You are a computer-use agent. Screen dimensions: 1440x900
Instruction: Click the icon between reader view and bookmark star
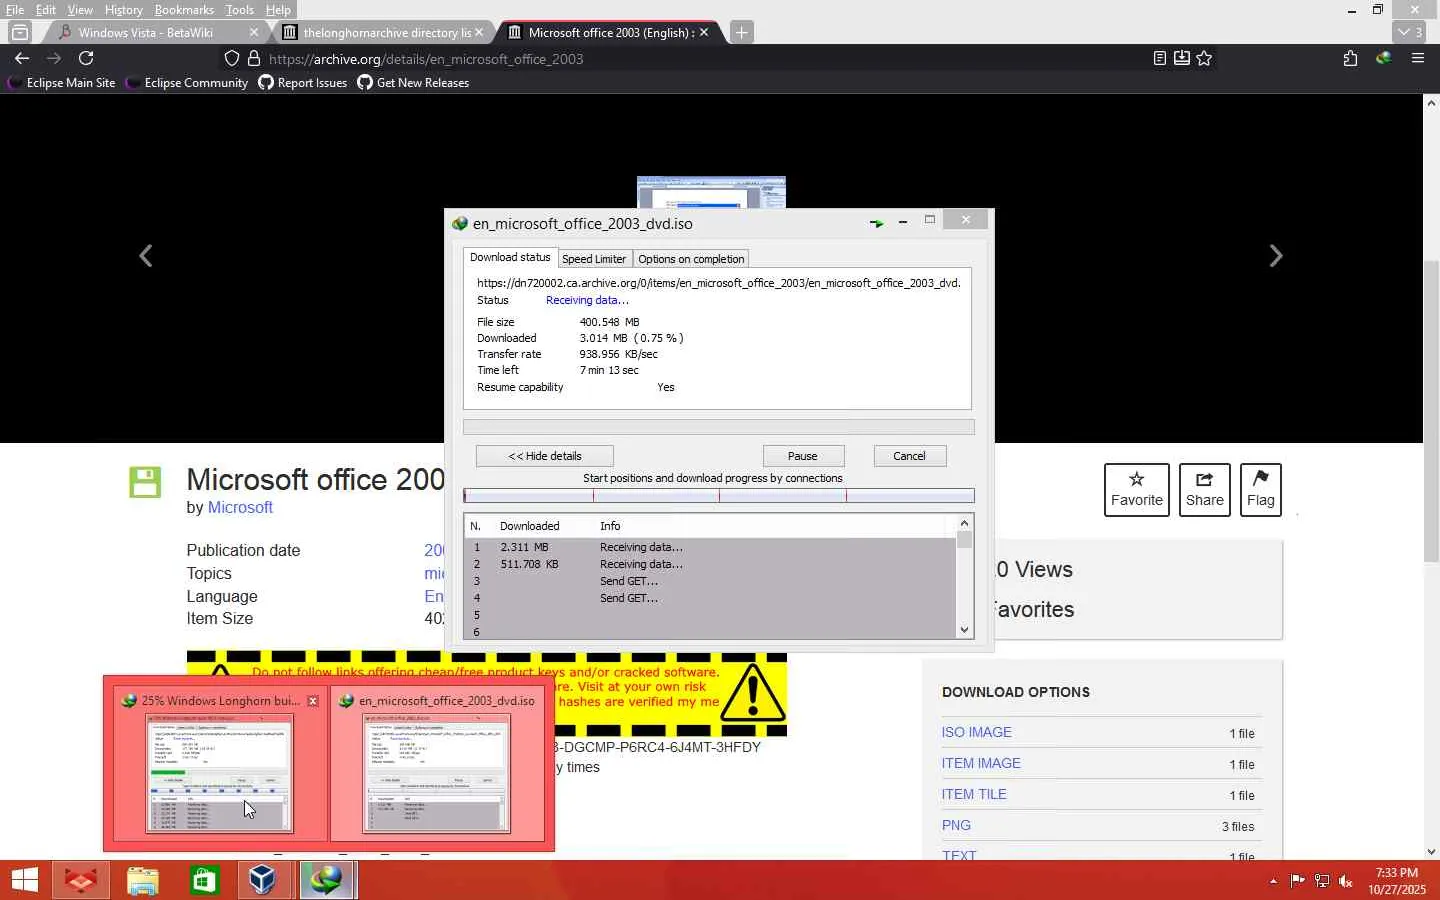[x=1181, y=58]
